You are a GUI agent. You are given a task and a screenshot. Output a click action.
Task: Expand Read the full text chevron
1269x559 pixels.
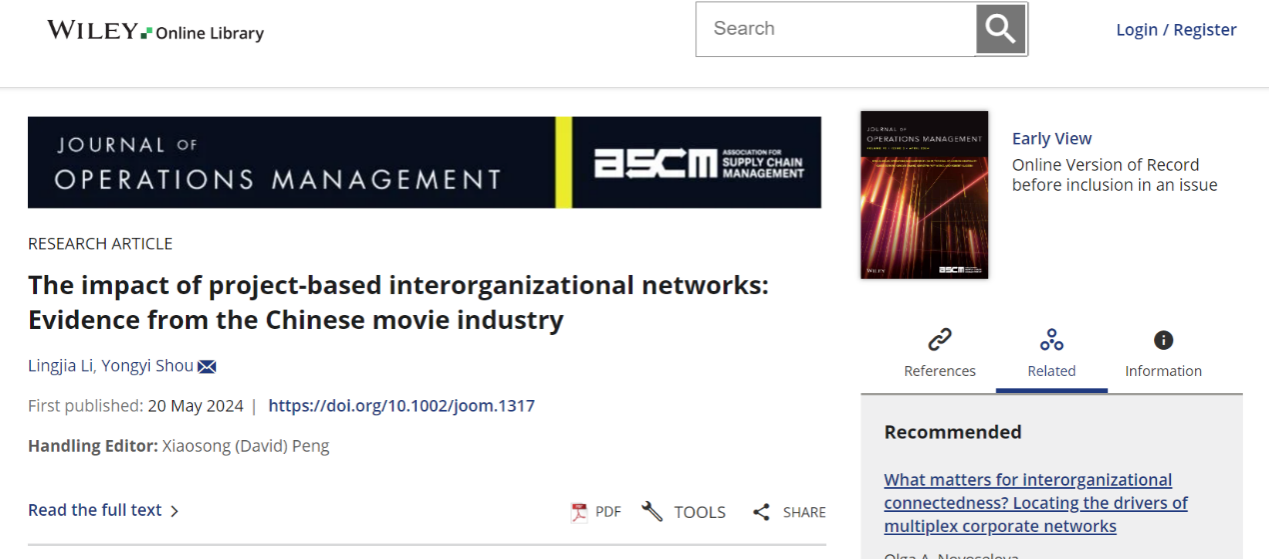[x=175, y=511]
